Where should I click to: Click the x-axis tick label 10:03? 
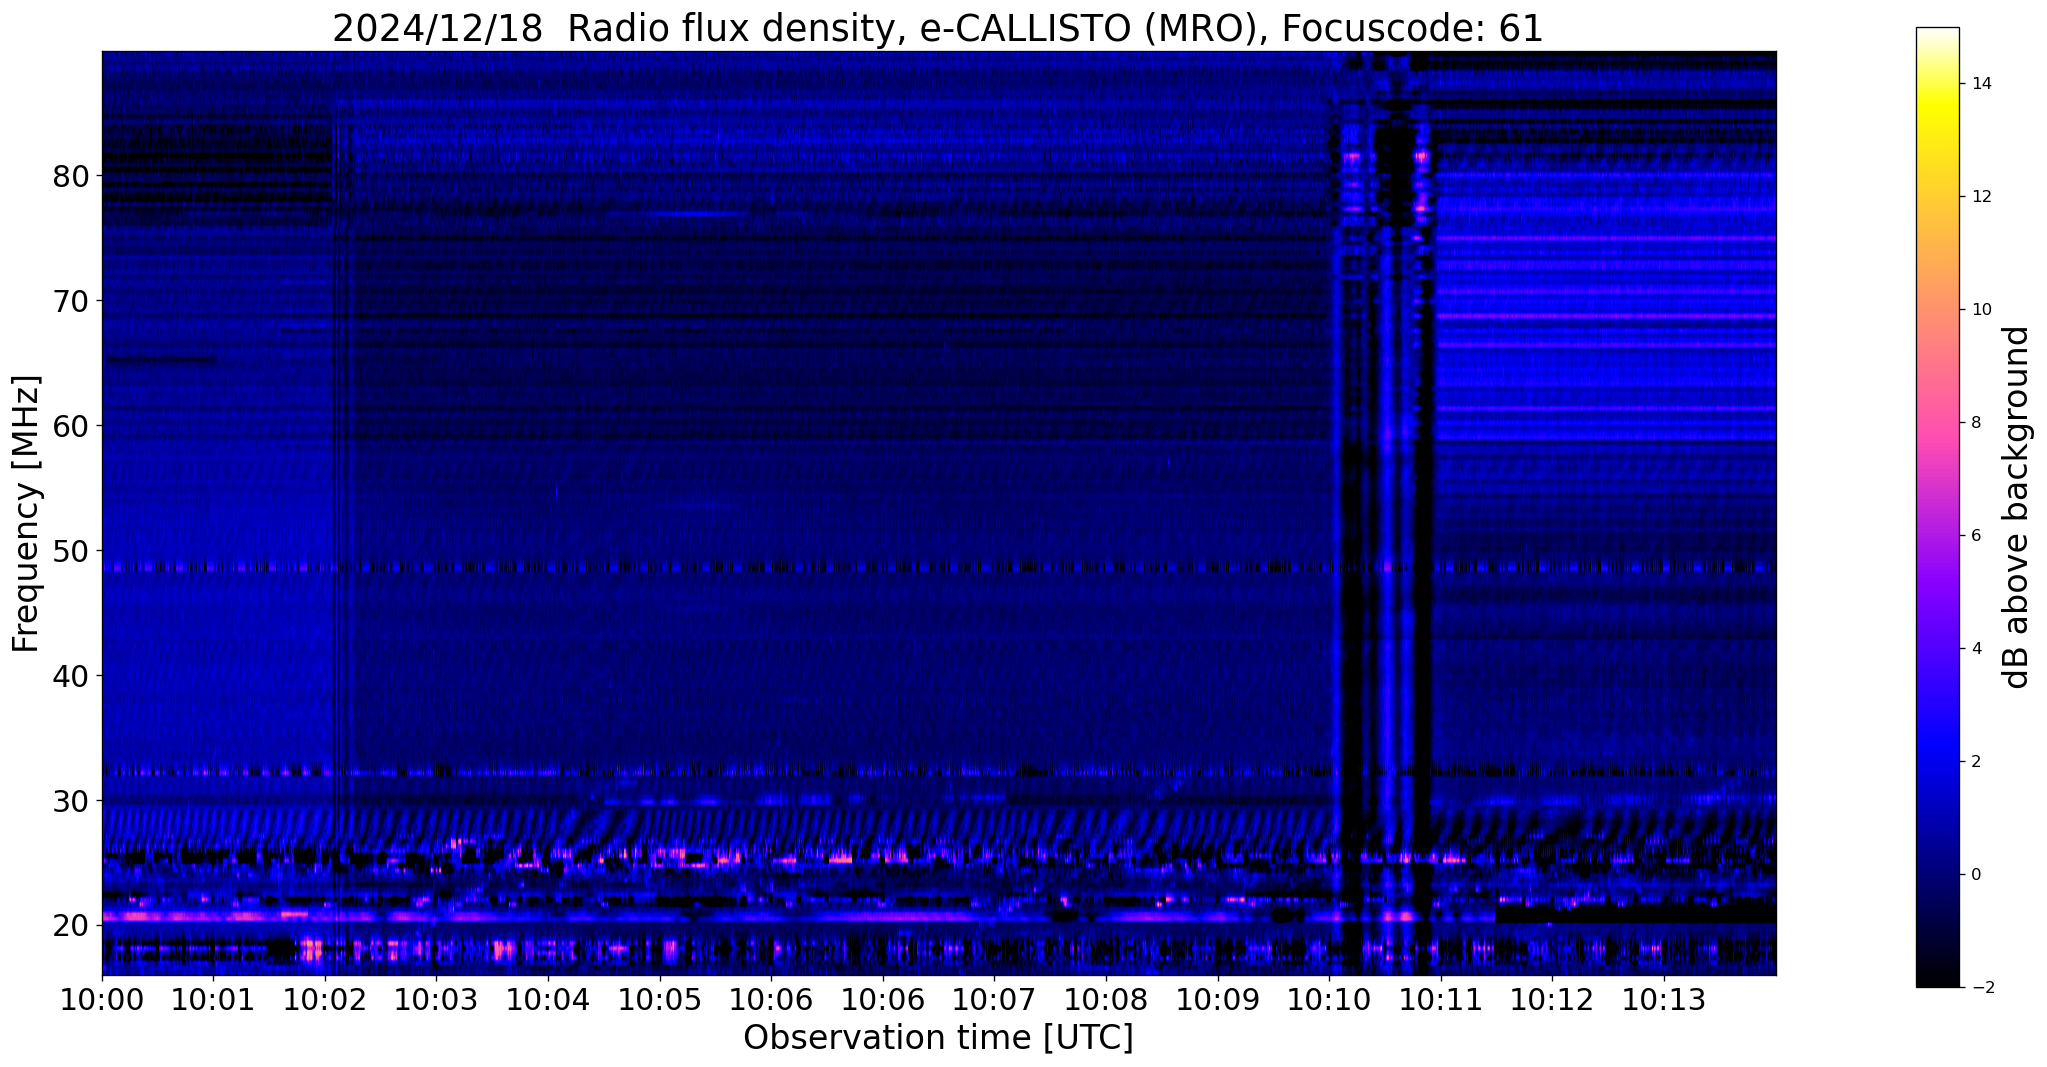click(x=436, y=1000)
